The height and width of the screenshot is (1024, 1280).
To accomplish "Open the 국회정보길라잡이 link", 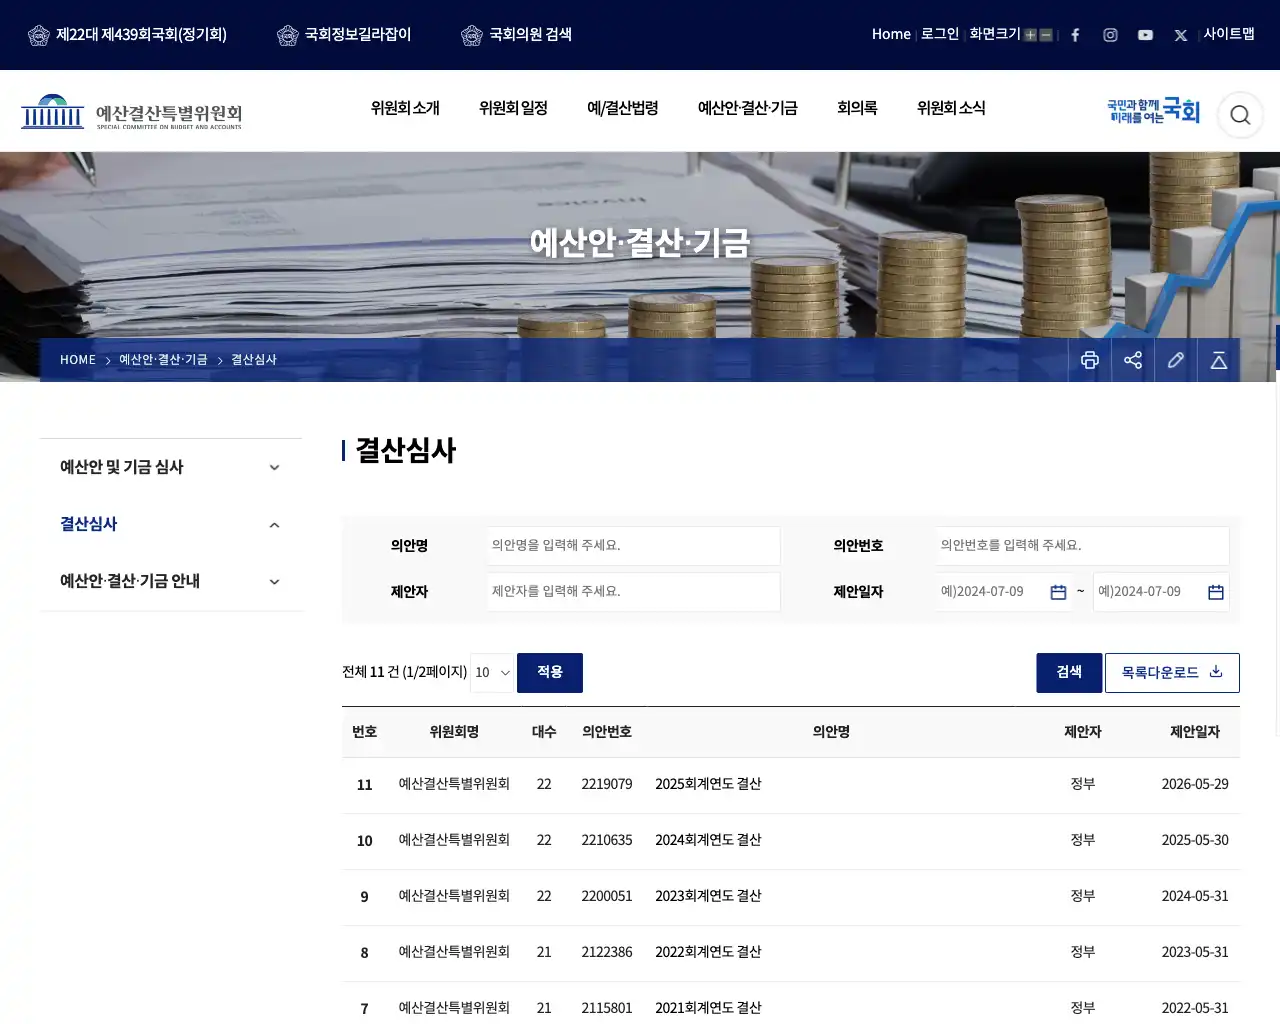I will (344, 35).
